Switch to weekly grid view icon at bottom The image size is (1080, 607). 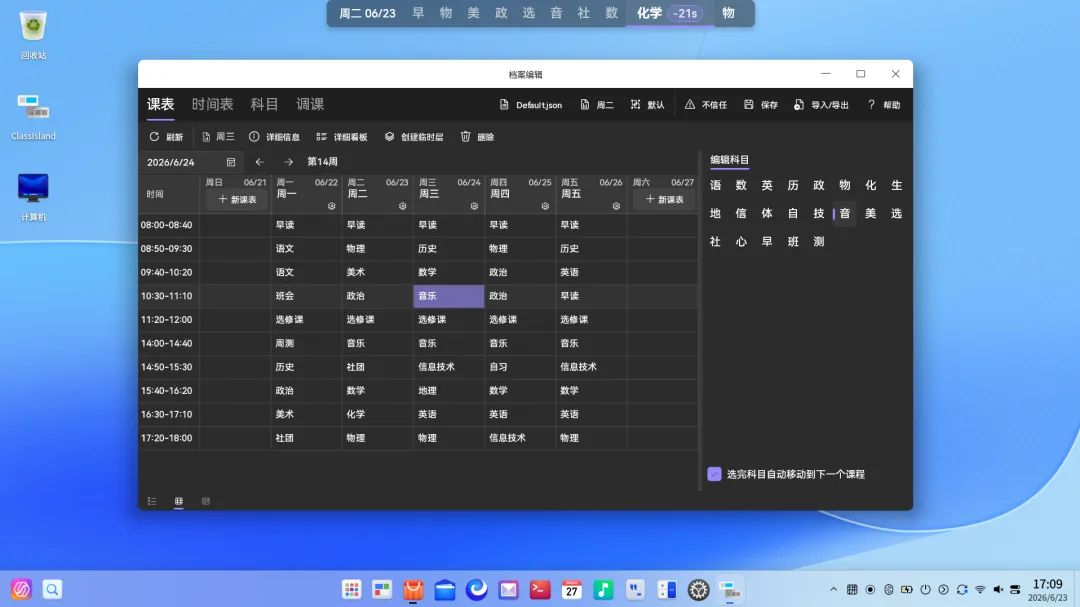coord(178,501)
